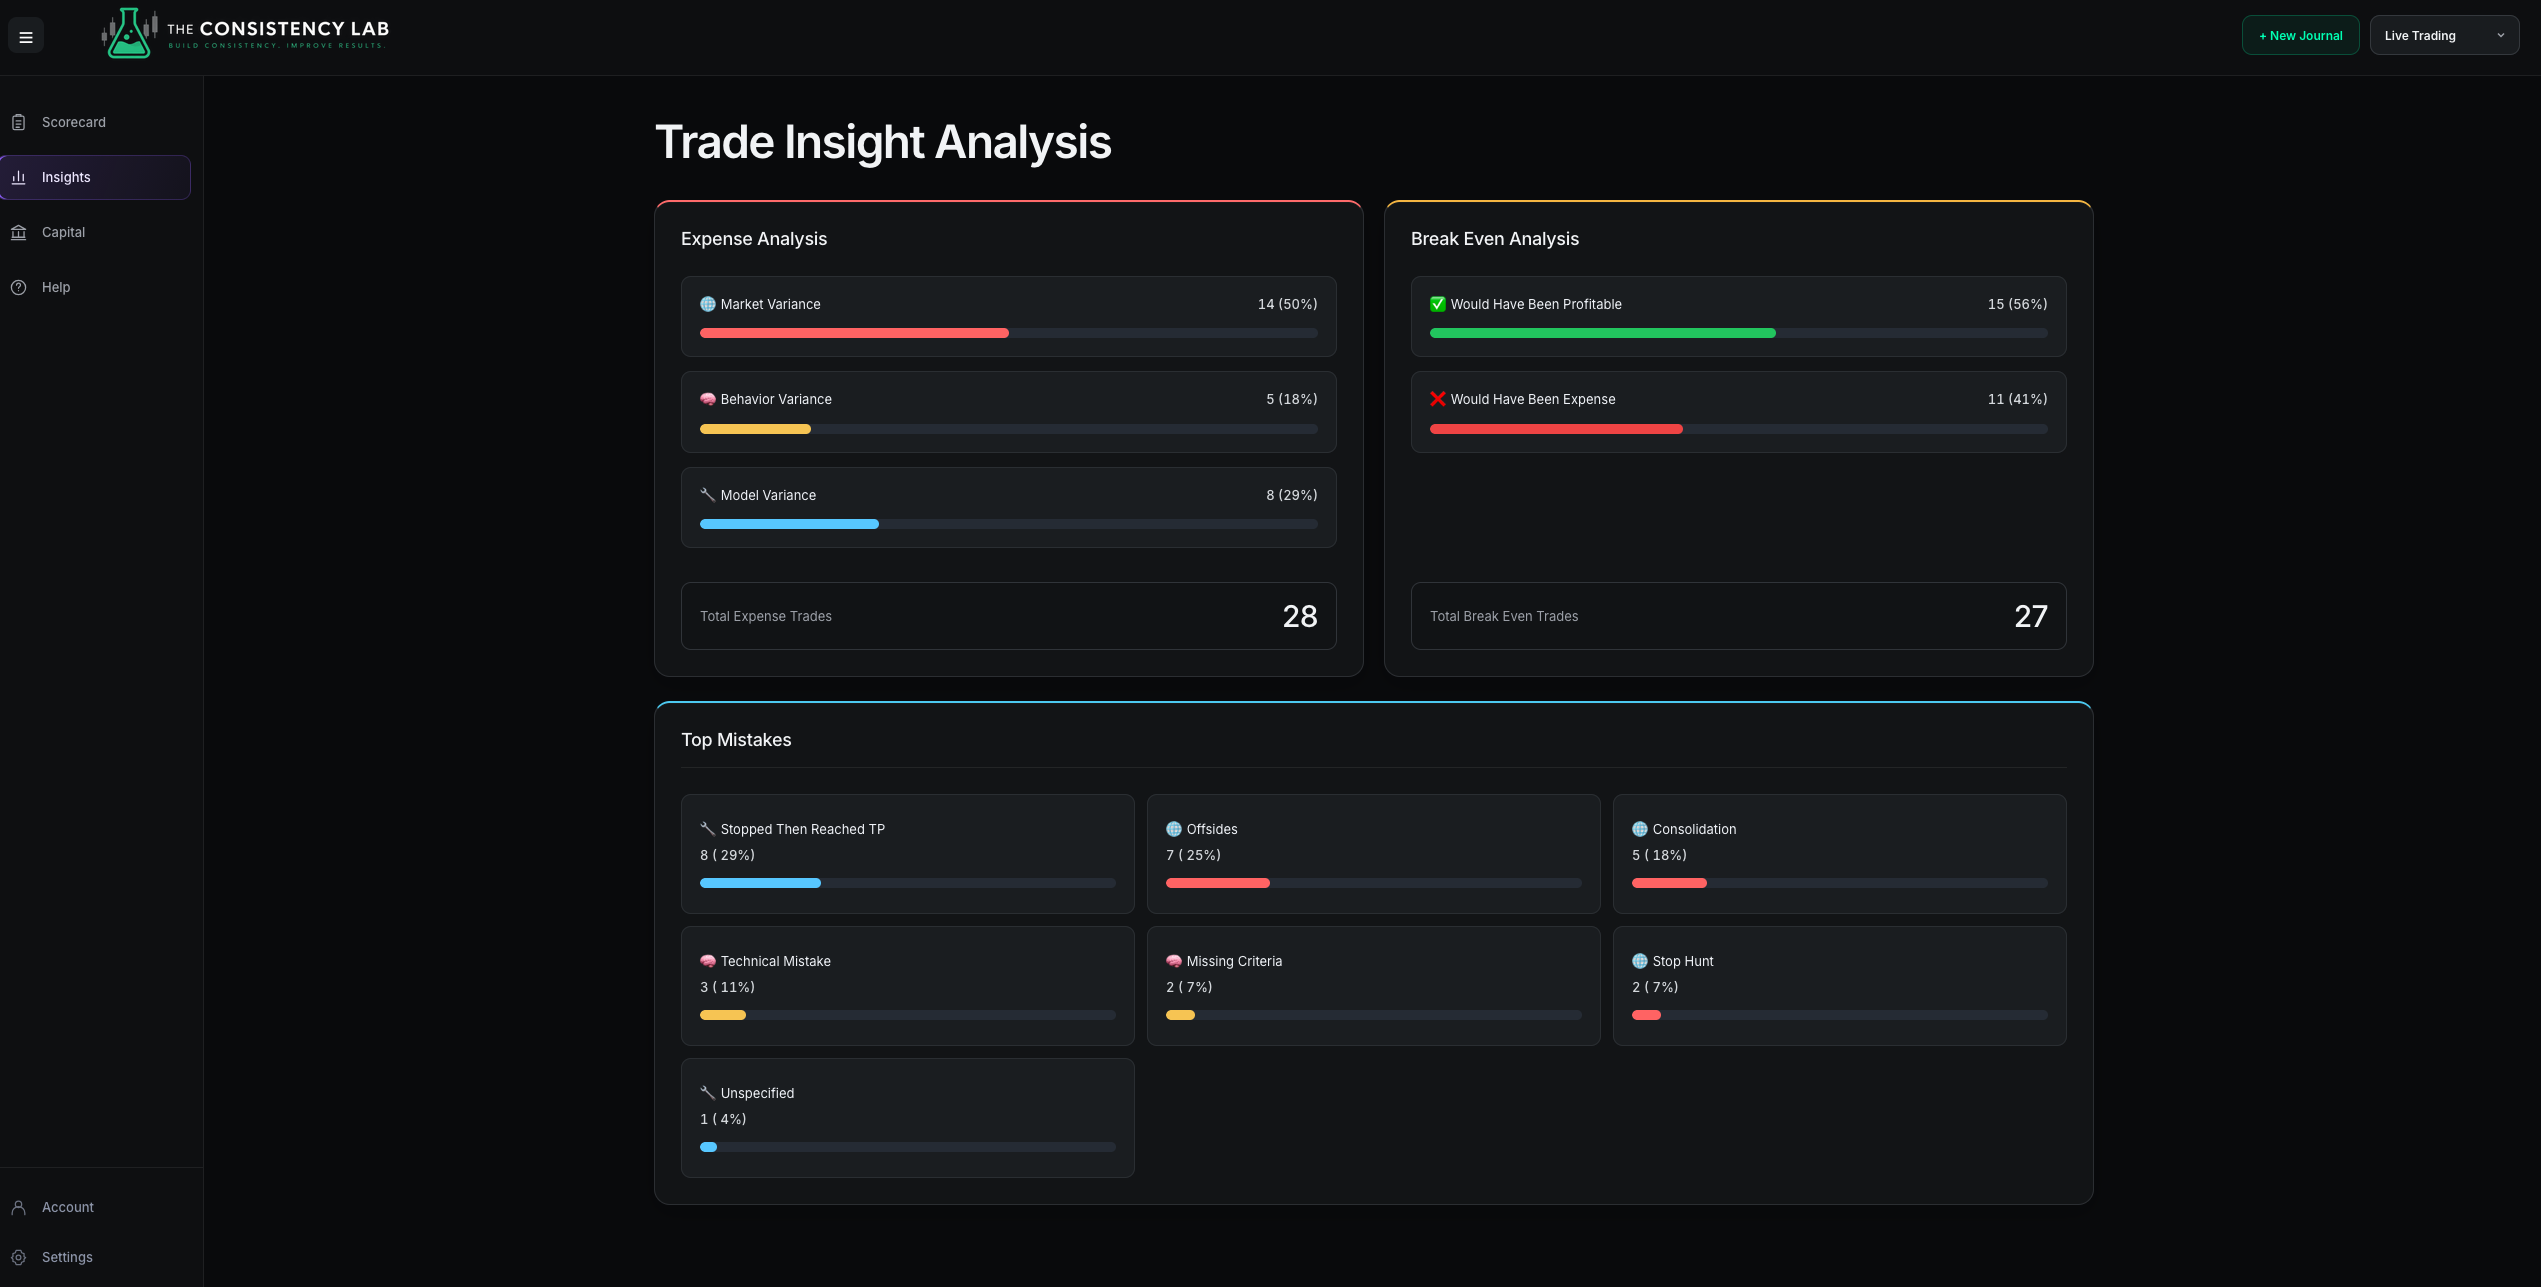Click the Top Mistakes heading
Viewport: 2541px width, 1287px height.
[x=736, y=740]
